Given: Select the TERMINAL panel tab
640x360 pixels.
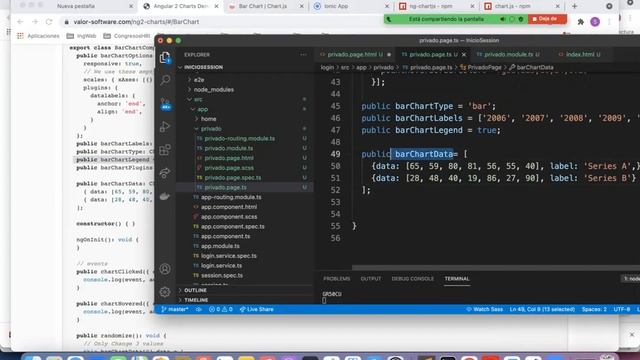Looking at the screenshot, I should [457, 279].
